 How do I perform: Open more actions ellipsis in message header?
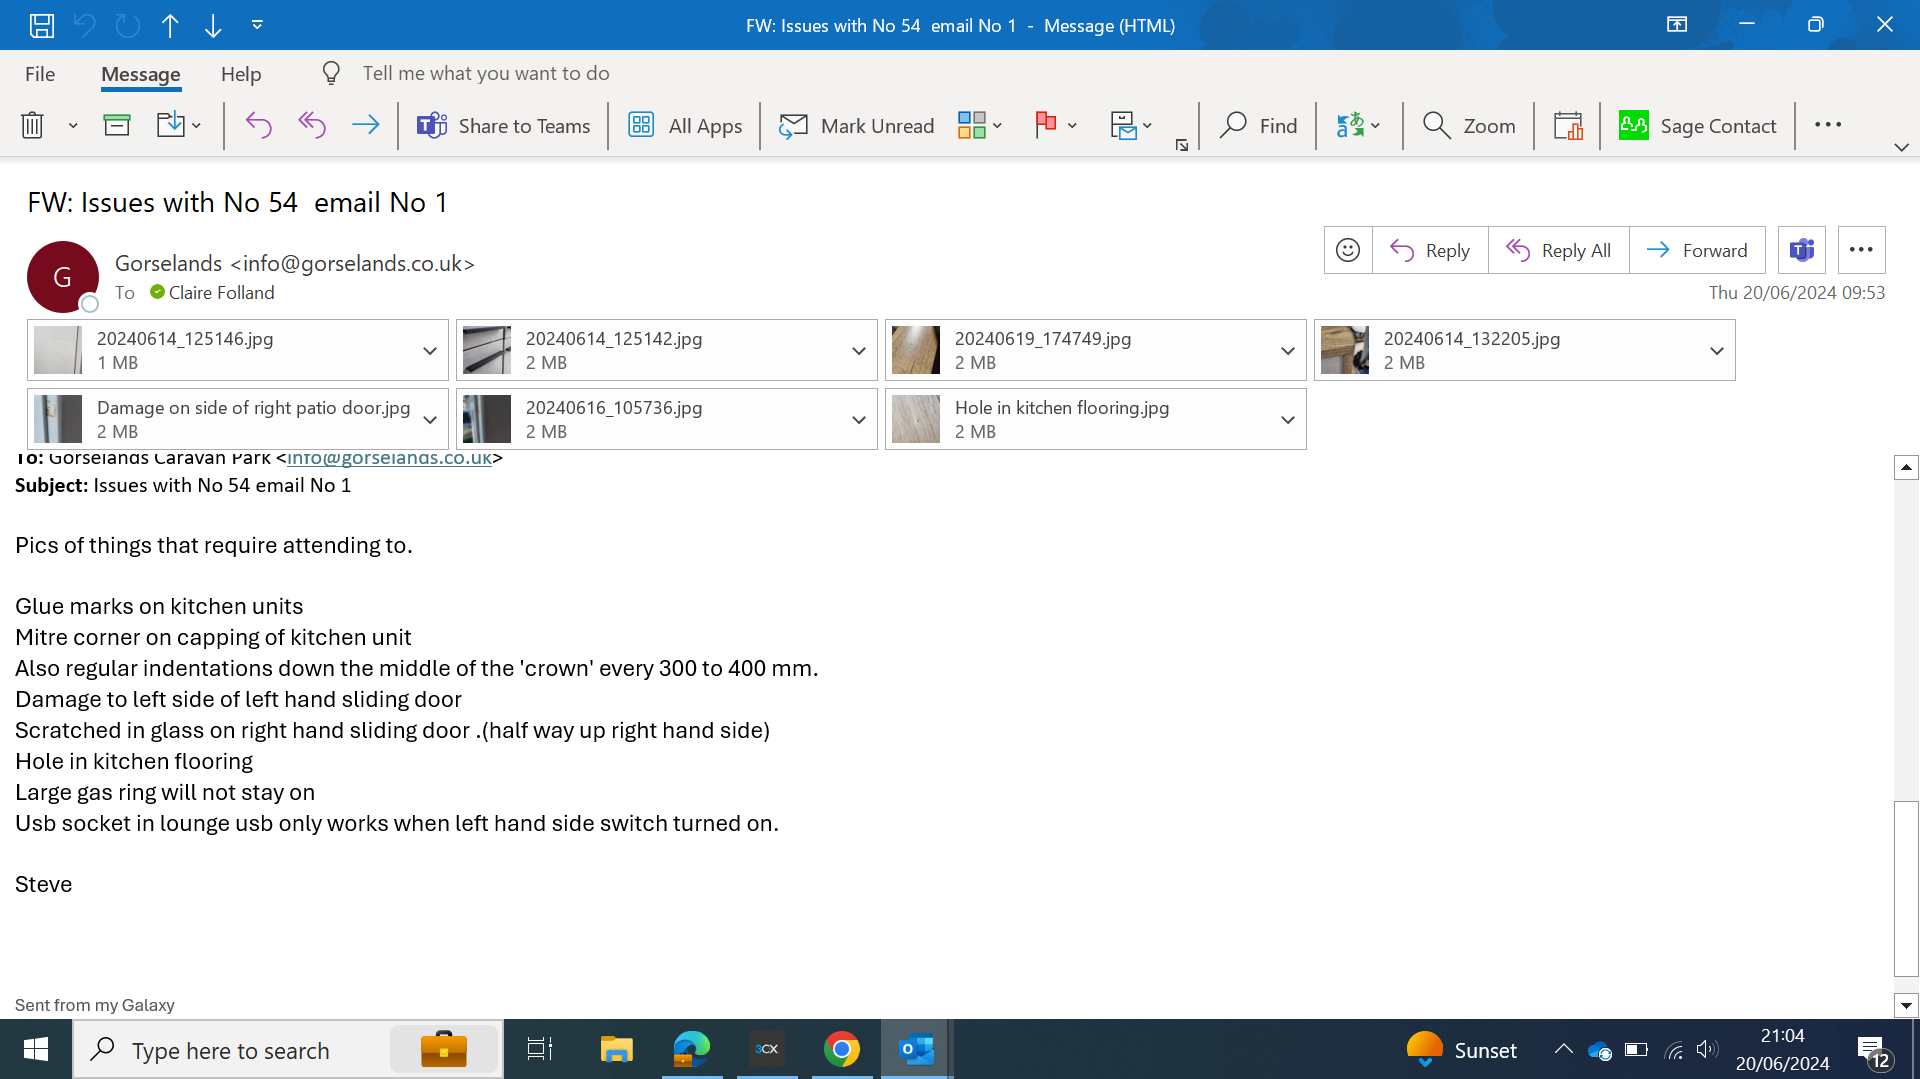[1861, 250]
